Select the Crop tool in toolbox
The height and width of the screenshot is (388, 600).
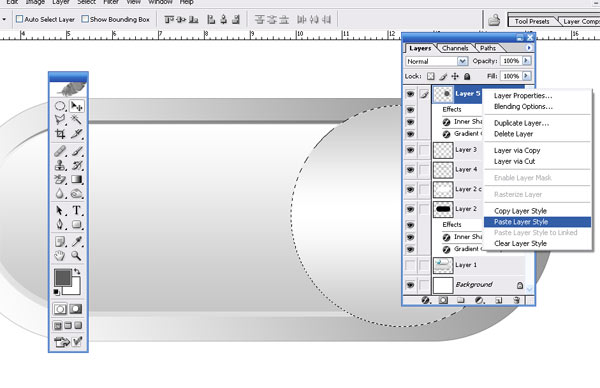pos(60,134)
